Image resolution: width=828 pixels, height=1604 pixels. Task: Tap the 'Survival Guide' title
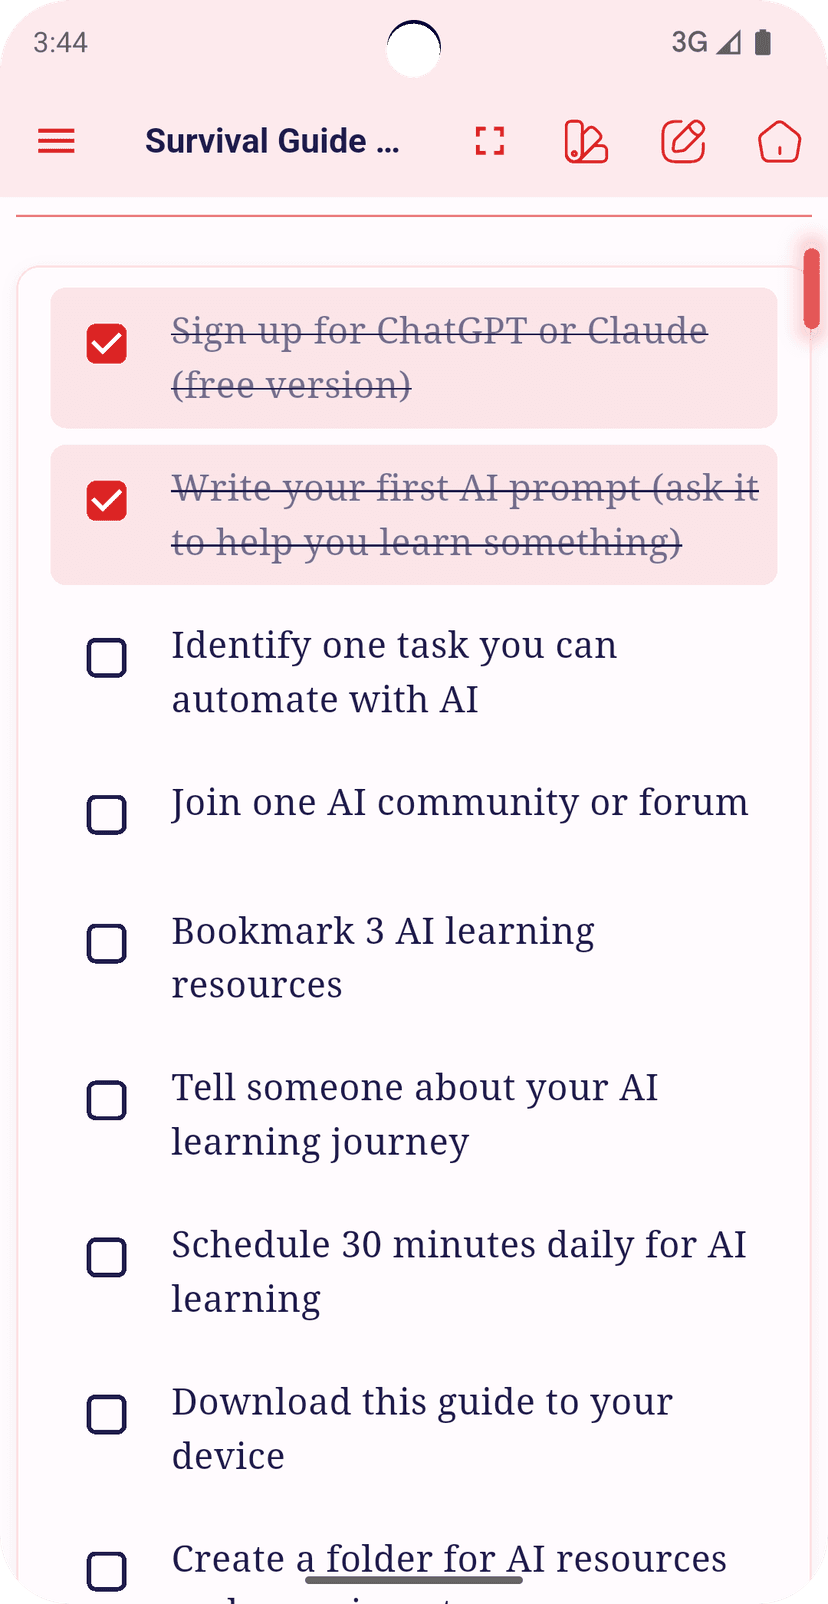pyautogui.click(x=273, y=141)
